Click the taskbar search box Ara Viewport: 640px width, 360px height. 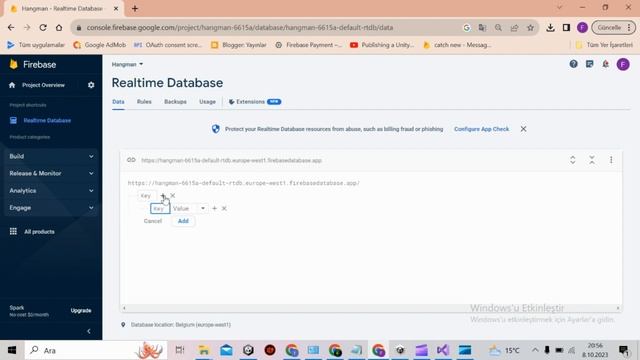point(96,350)
